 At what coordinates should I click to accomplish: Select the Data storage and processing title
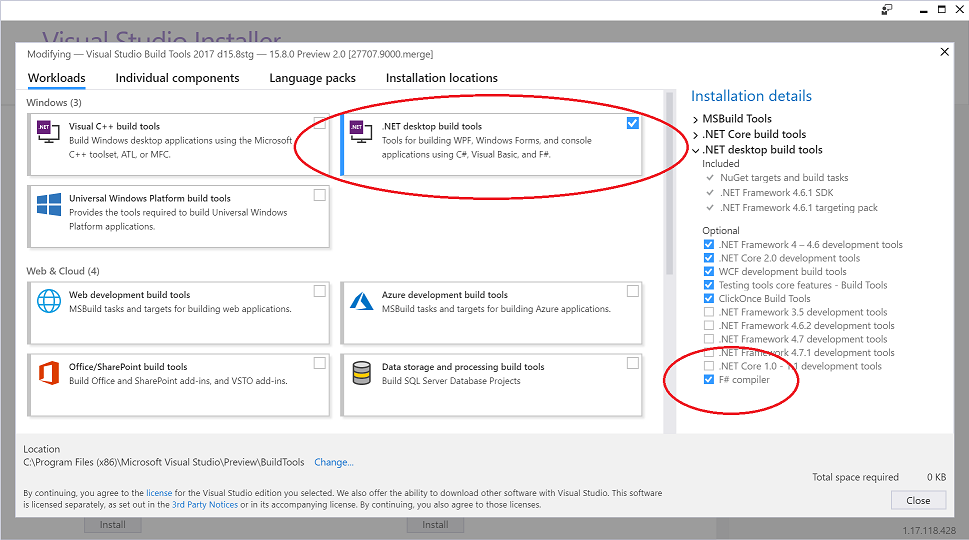[463, 367]
